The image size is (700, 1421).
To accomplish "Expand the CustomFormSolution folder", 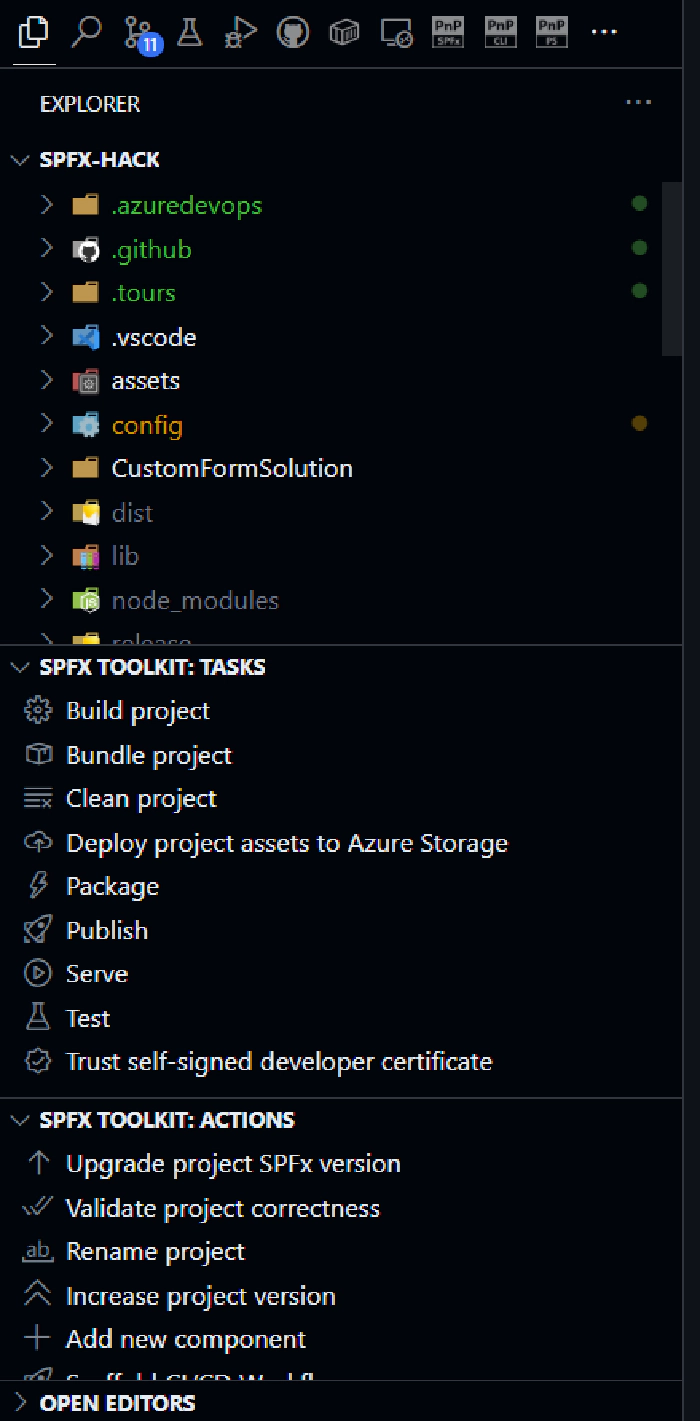I will click(x=231, y=468).
